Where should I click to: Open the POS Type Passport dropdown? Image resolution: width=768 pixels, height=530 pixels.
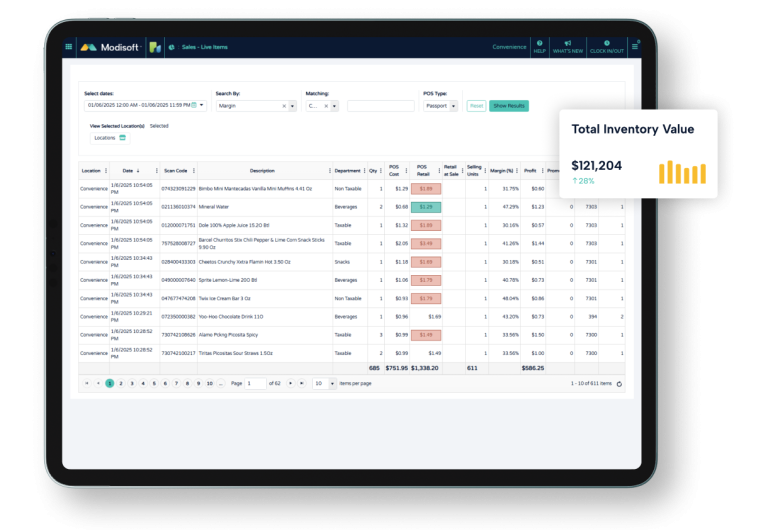point(454,105)
